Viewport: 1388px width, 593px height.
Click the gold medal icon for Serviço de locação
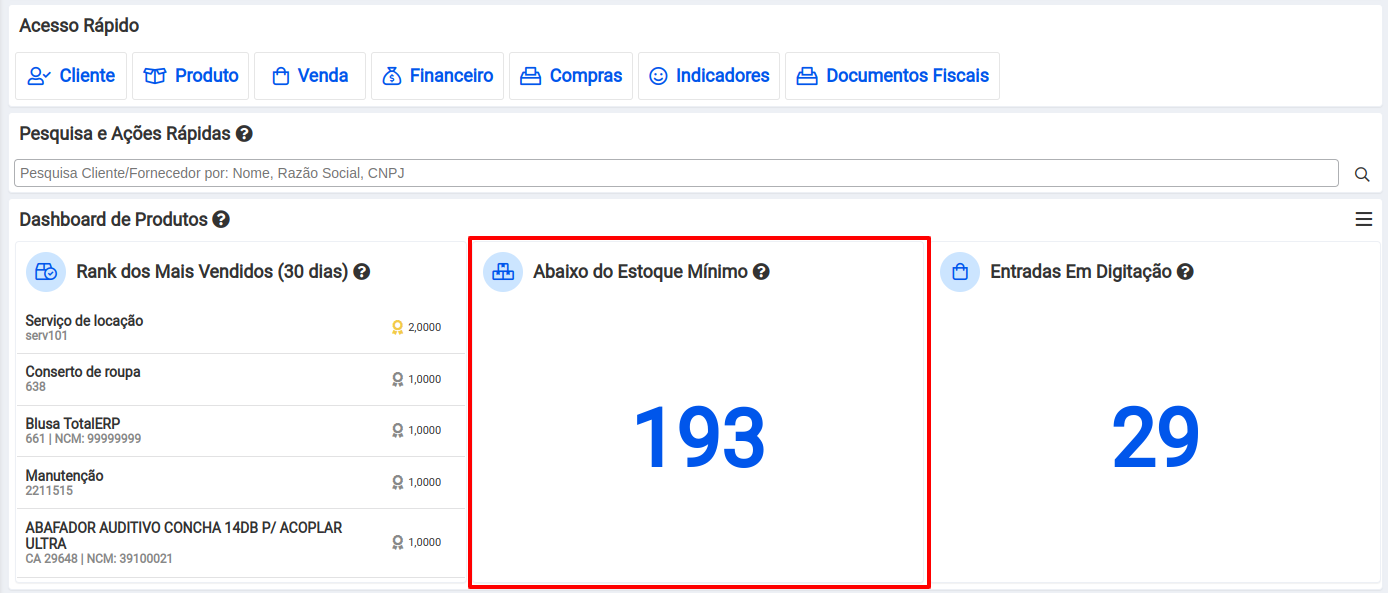tap(397, 327)
